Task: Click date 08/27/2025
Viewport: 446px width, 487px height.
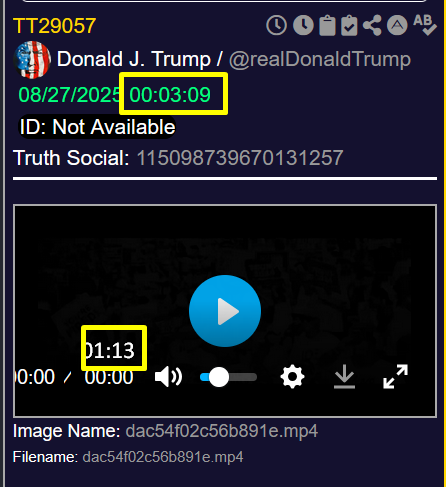Action: coord(69,95)
